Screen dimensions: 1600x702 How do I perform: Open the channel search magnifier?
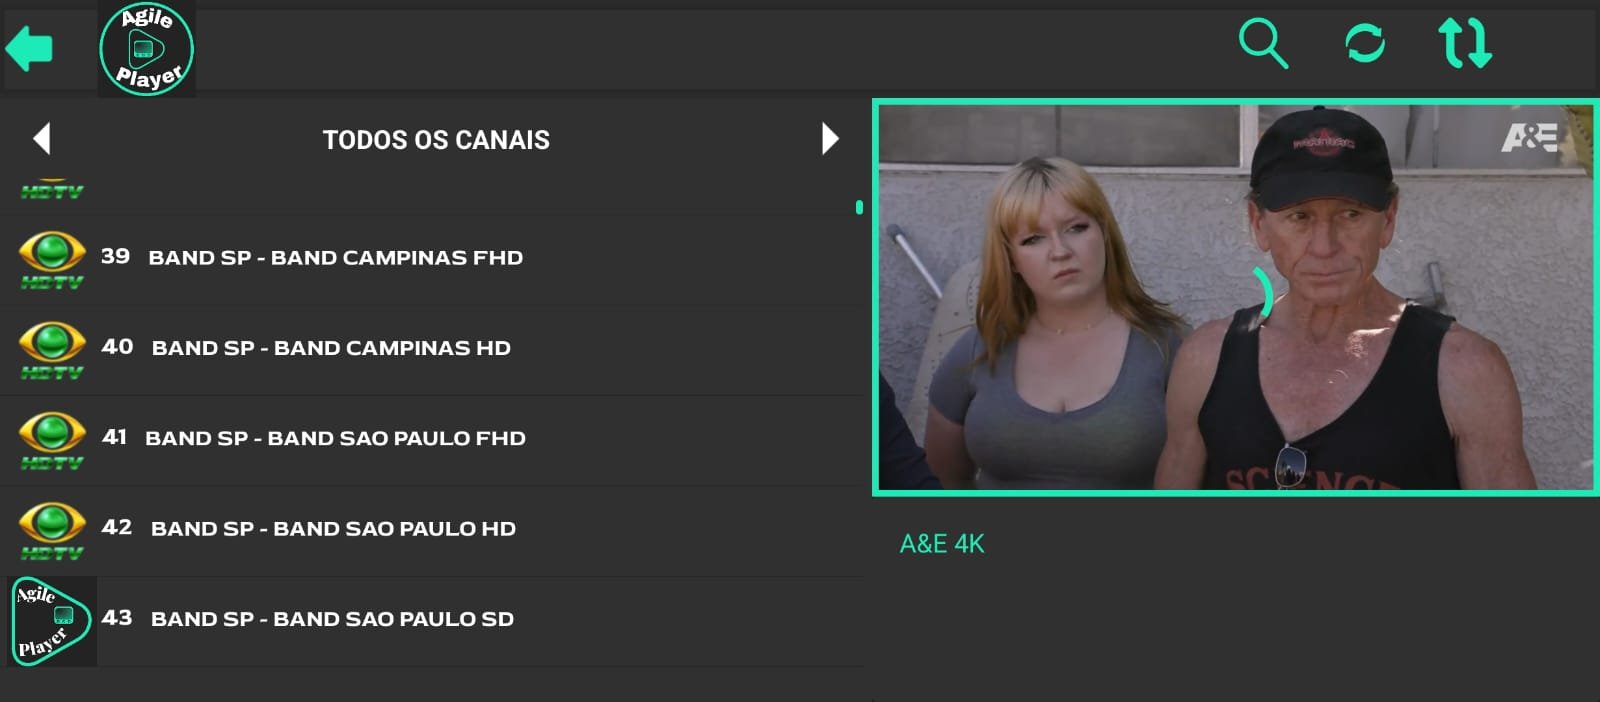[x=1263, y=44]
